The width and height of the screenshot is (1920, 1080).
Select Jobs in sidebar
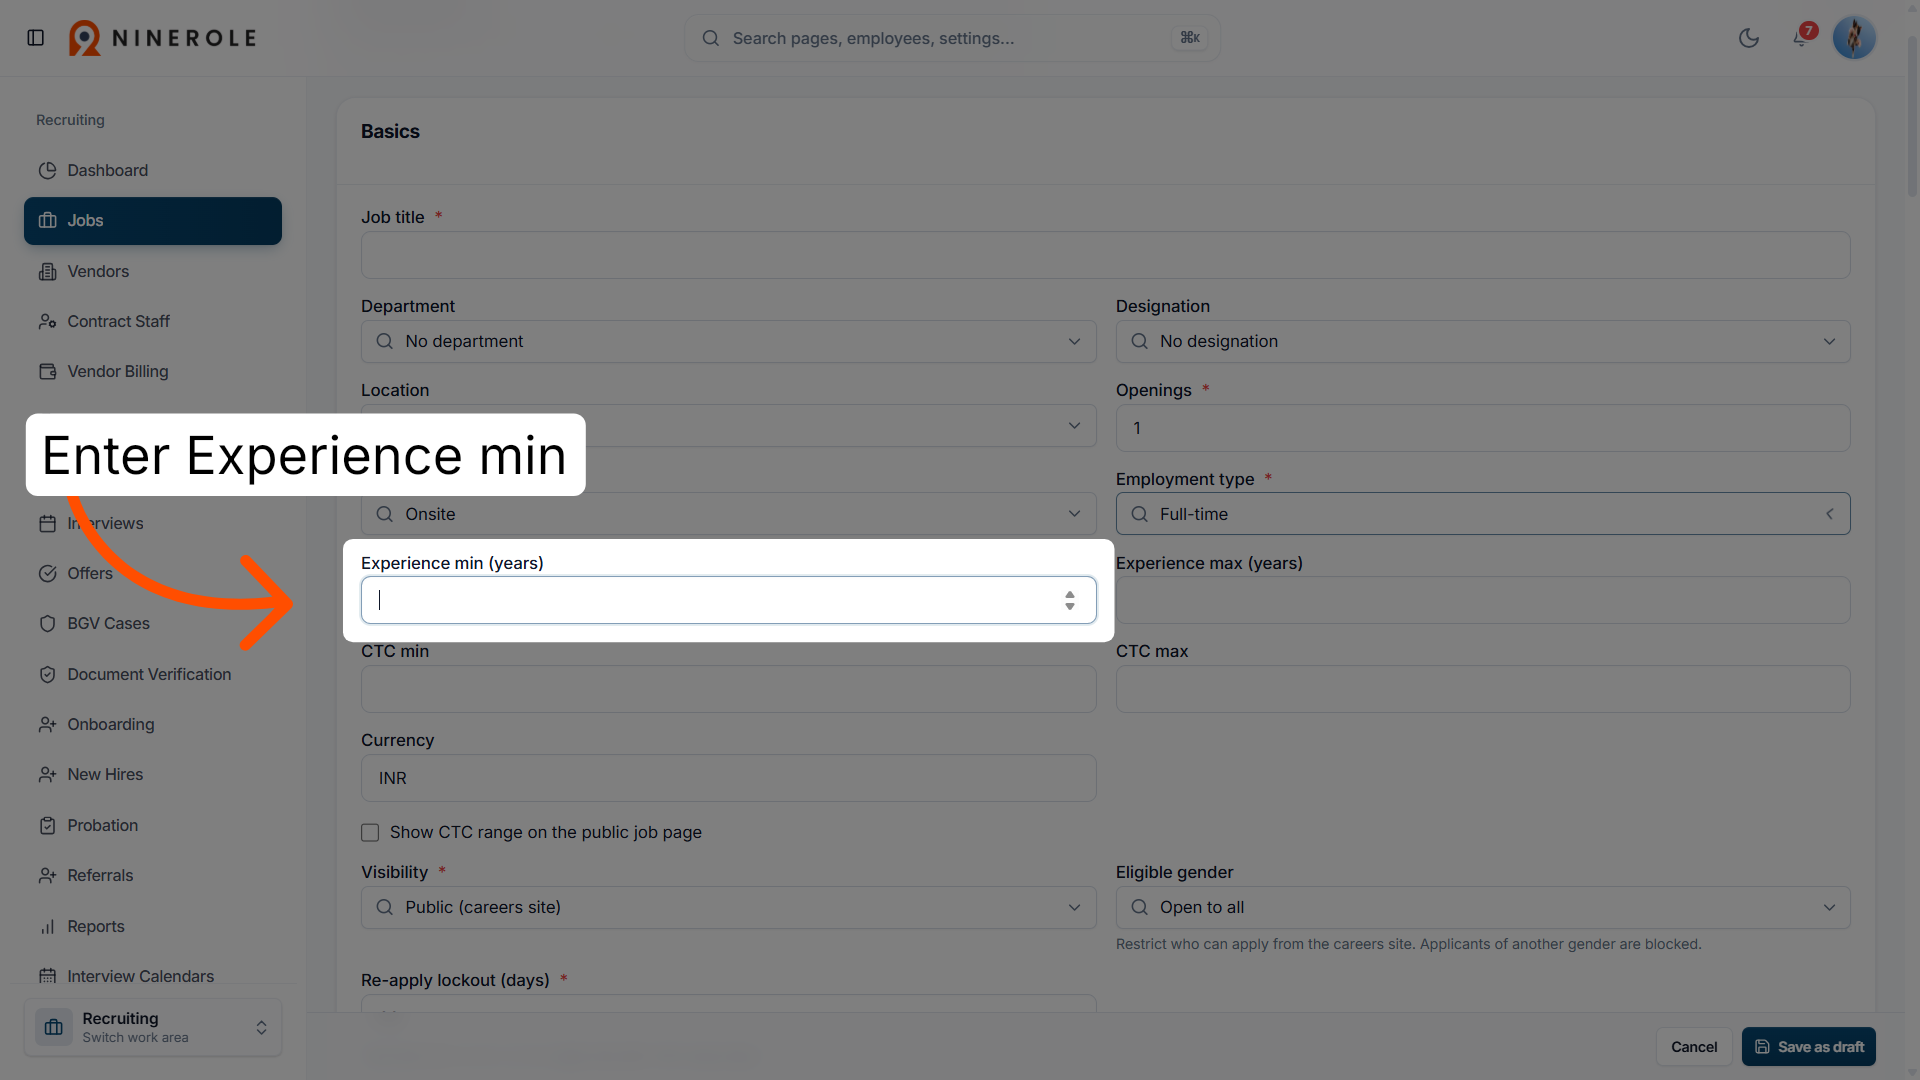(x=153, y=220)
